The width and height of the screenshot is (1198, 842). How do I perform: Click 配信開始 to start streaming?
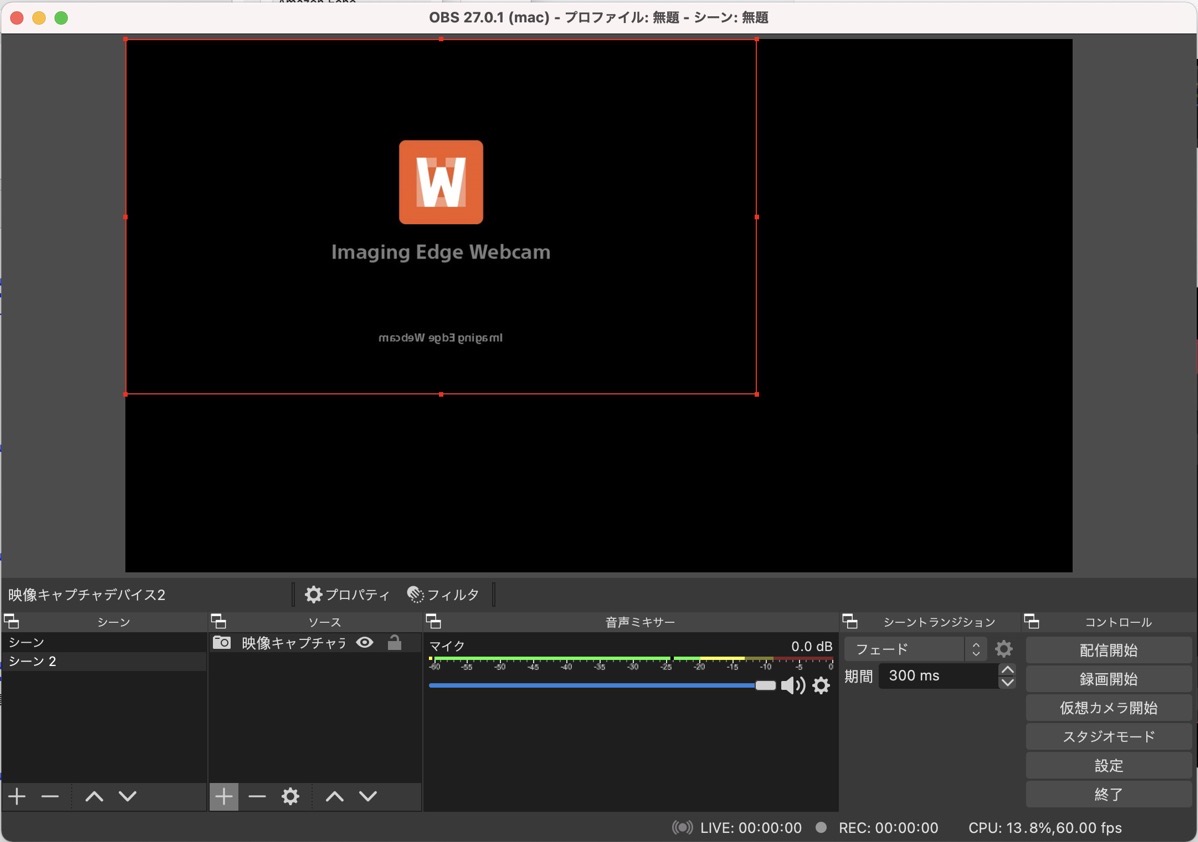[x=1109, y=650]
